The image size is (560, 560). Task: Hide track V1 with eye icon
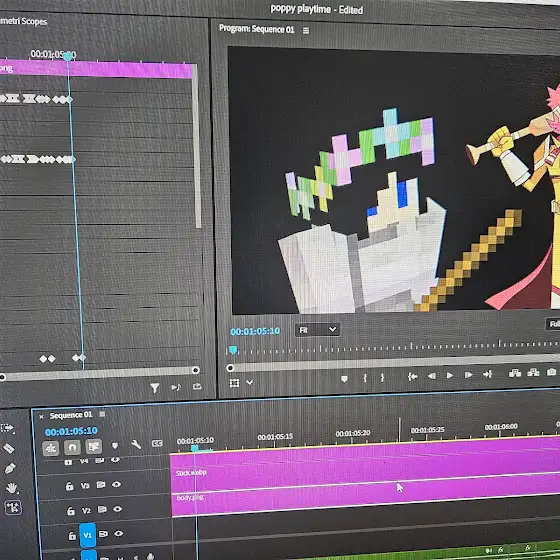coord(119,534)
